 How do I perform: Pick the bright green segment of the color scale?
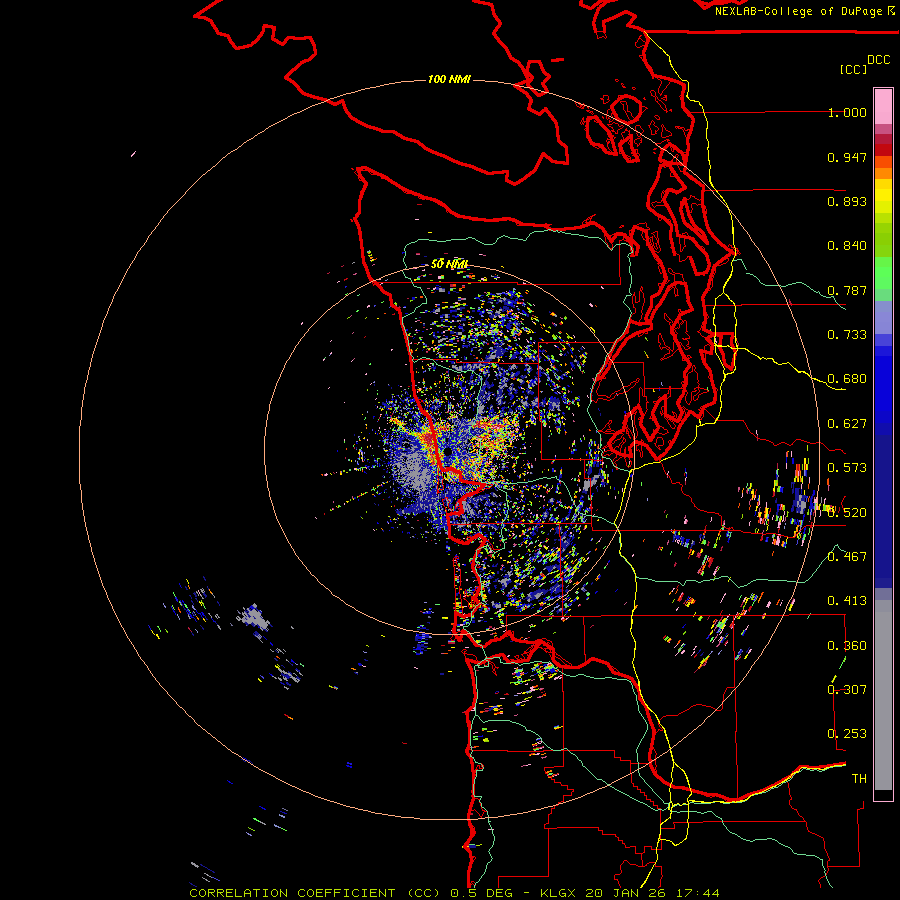tap(883, 273)
